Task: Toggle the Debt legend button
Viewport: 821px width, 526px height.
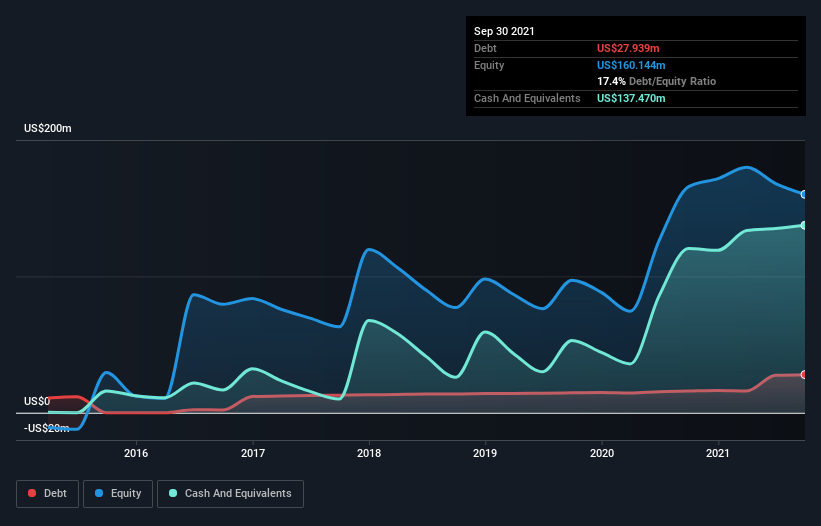Action: pyautogui.click(x=48, y=494)
